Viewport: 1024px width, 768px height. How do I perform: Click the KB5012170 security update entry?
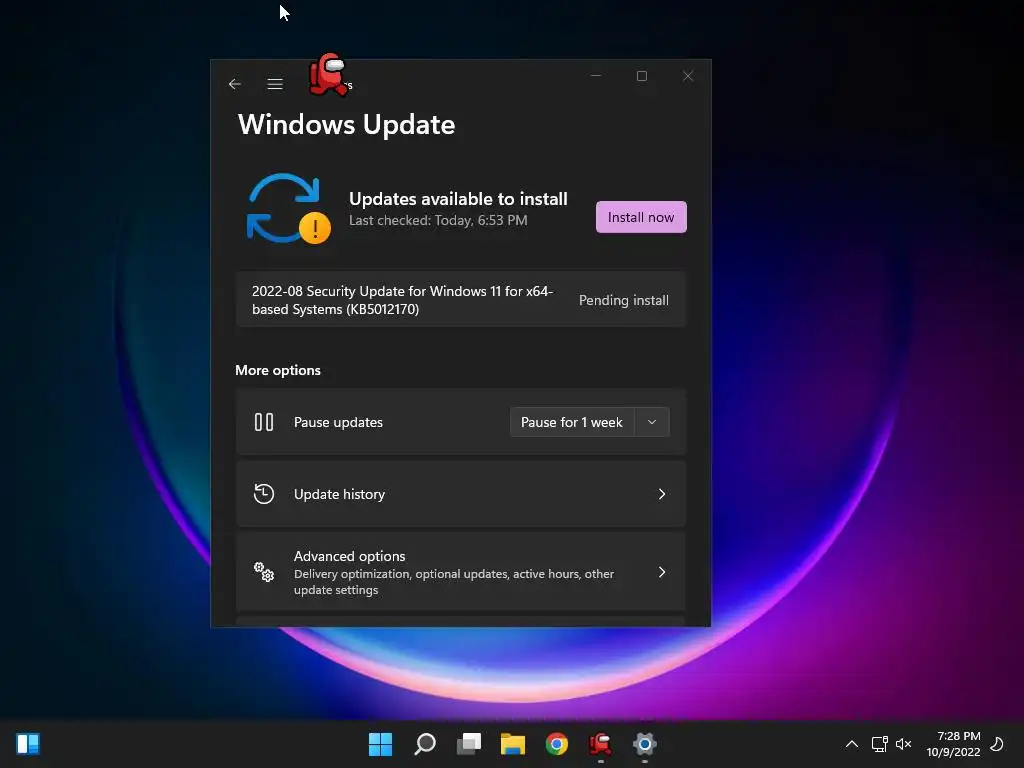pyautogui.click(x=460, y=300)
